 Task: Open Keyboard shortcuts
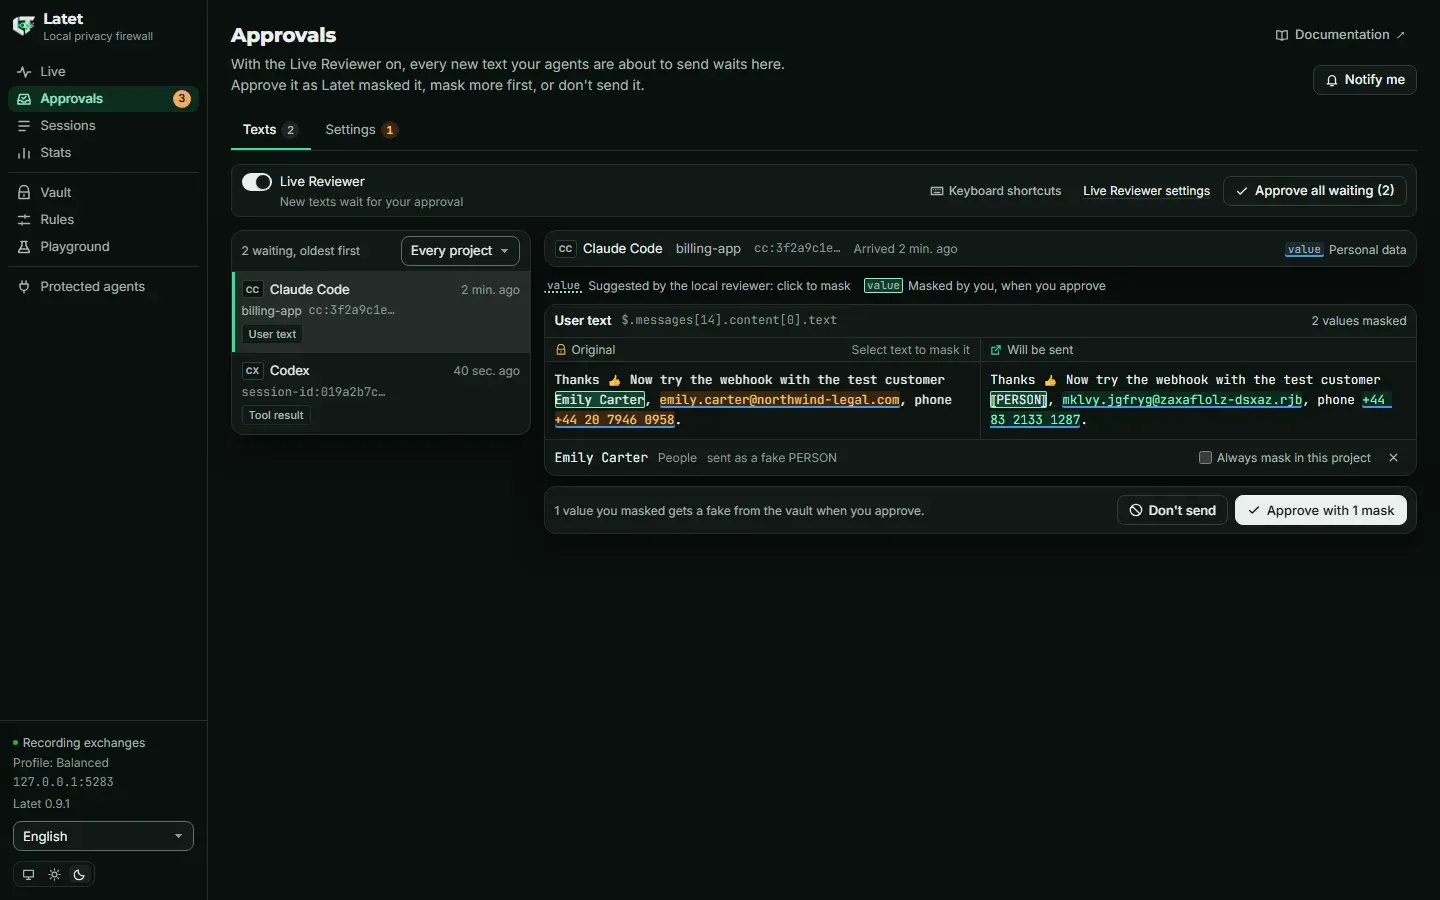pyautogui.click(x=996, y=191)
